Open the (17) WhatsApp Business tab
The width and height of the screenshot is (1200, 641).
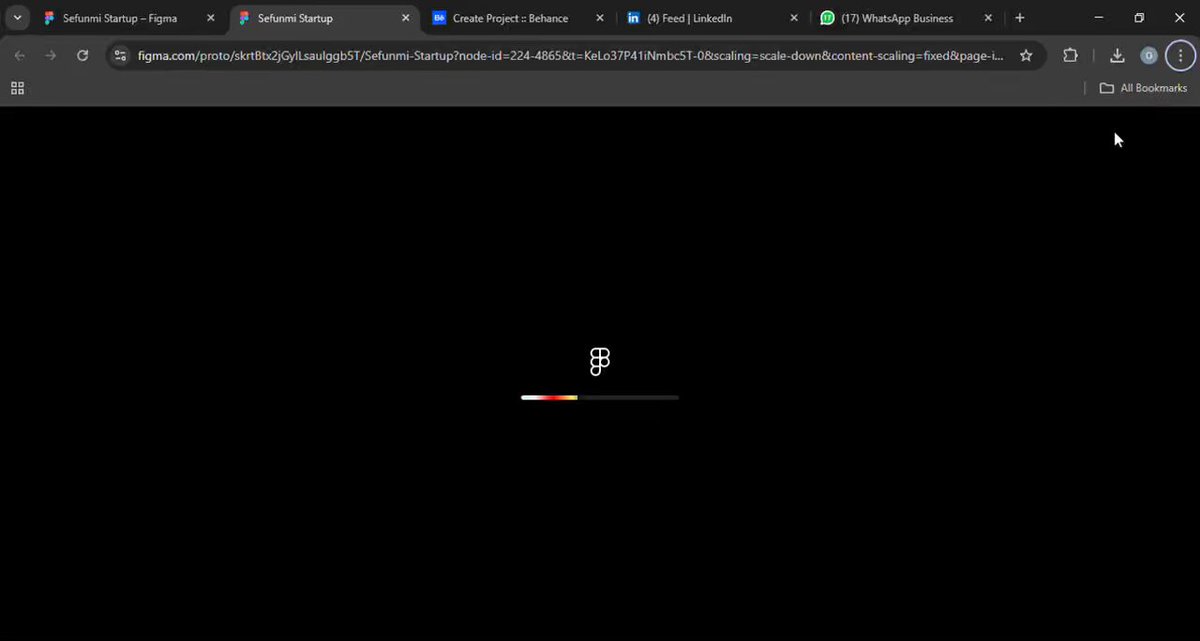907,18
